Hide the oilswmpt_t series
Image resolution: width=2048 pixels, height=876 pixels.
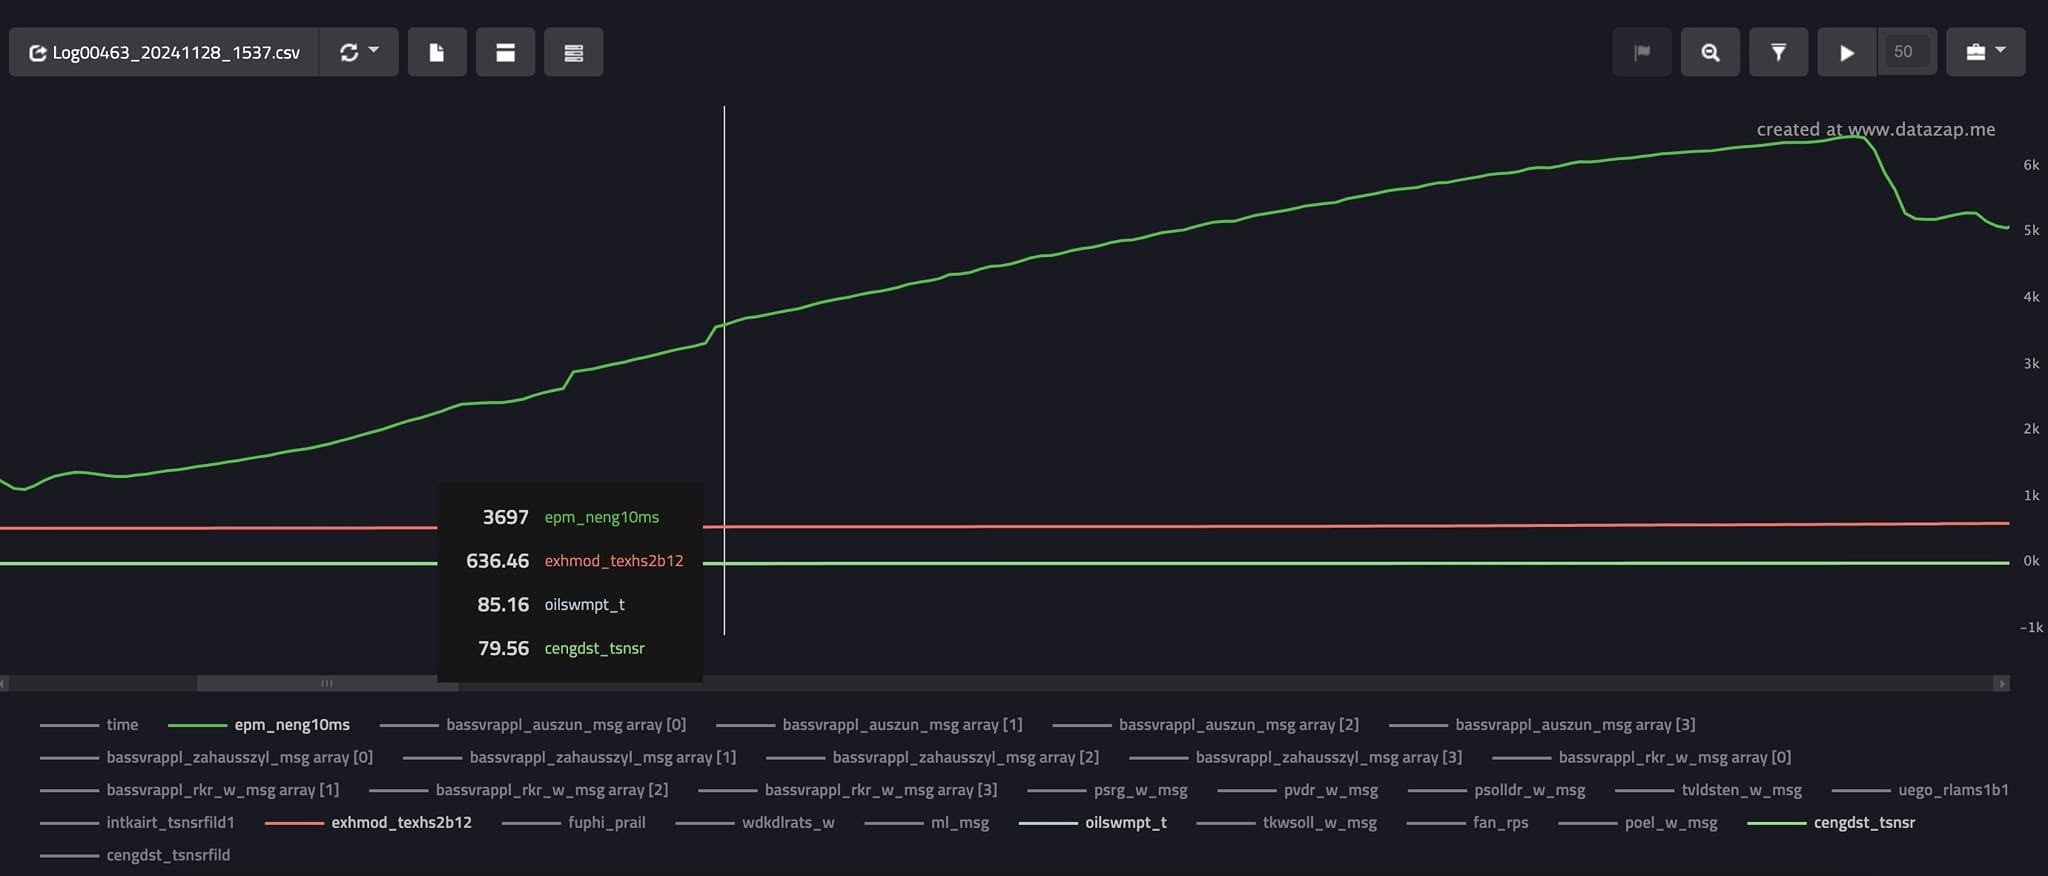pyautogui.click(x=1093, y=823)
